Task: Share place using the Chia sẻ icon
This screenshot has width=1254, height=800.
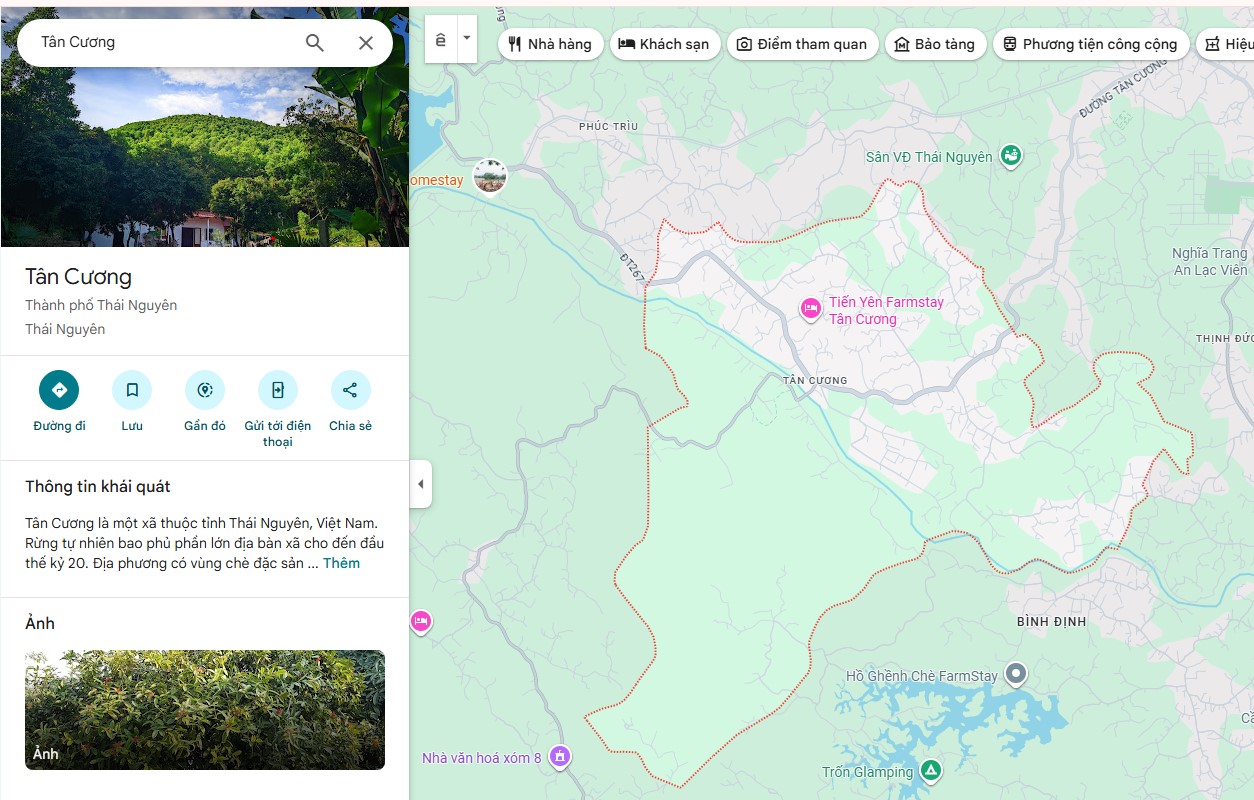Action: coord(350,390)
